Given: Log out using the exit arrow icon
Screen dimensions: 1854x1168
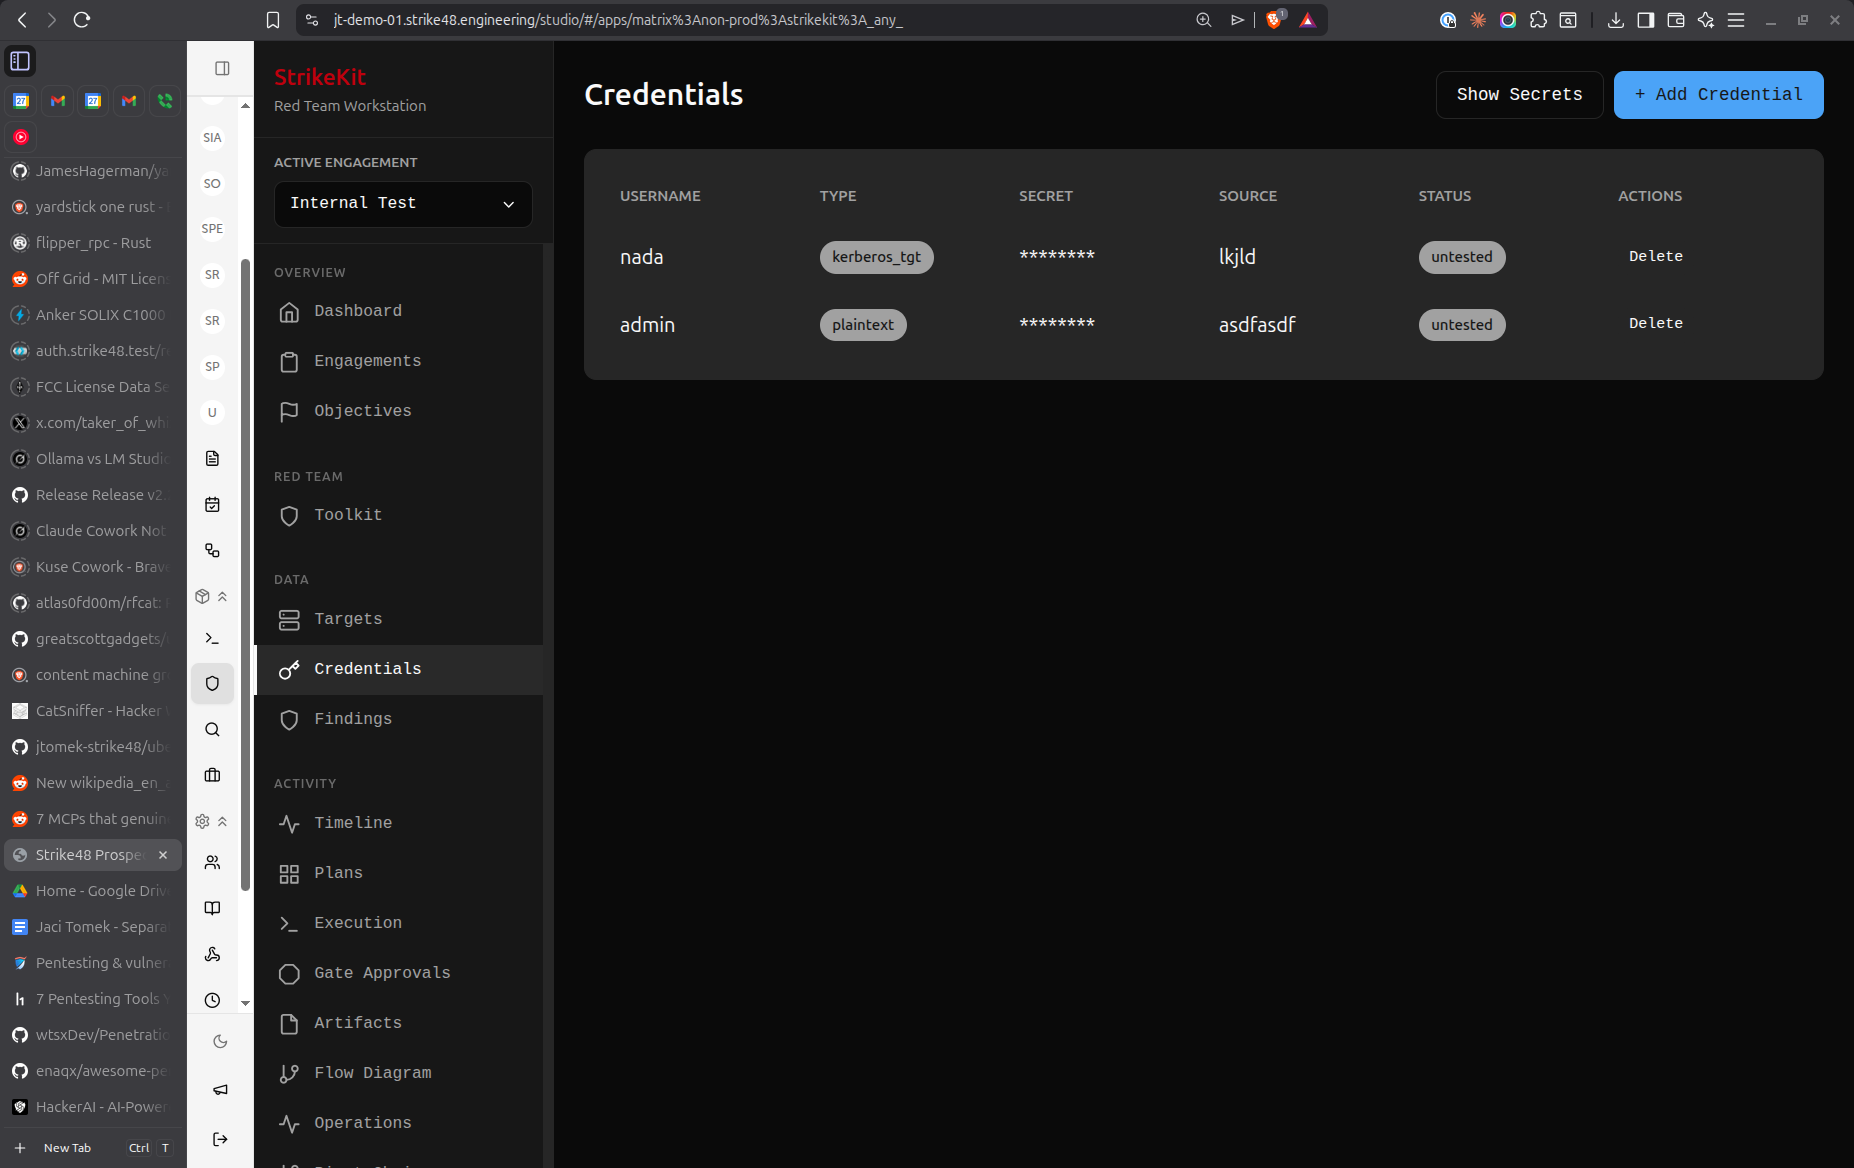Looking at the screenshot, I should pyautogui.click(x=220, y=1139).
